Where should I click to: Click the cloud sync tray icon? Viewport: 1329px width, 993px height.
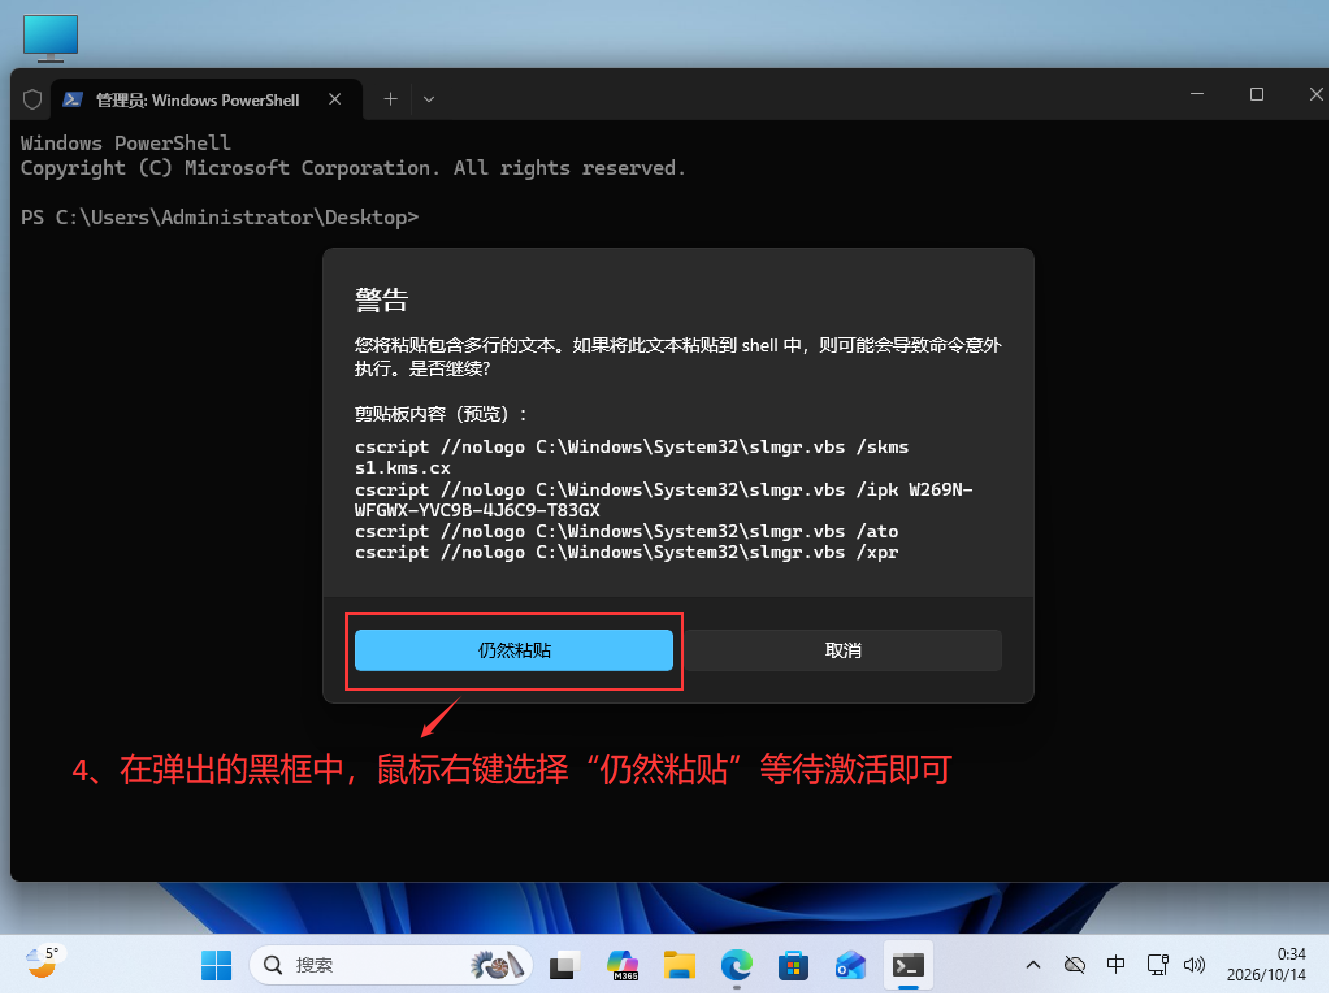pyautogui.click(x=1075, y=965)
